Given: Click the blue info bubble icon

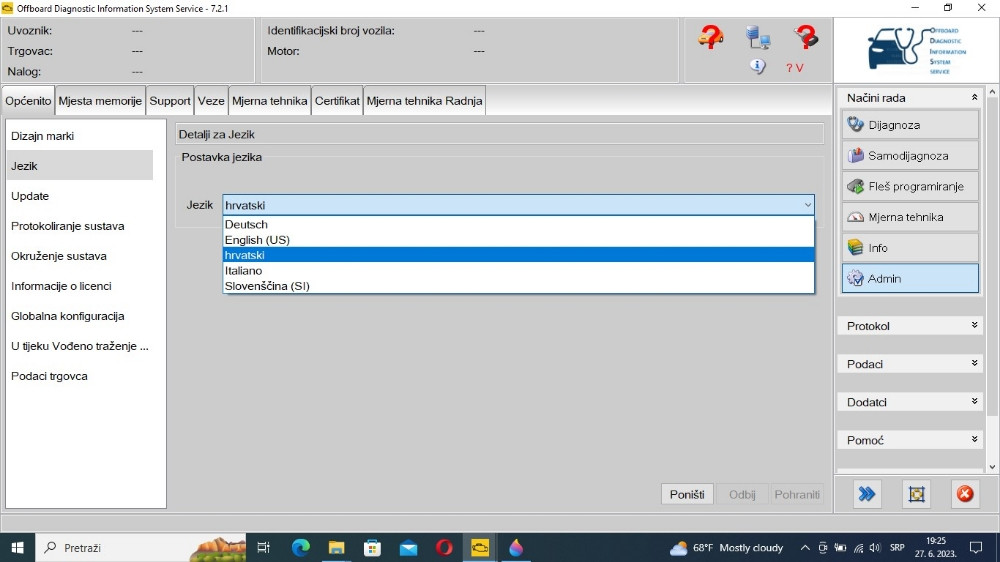Looking at the screenshot, I should point(757,66).
